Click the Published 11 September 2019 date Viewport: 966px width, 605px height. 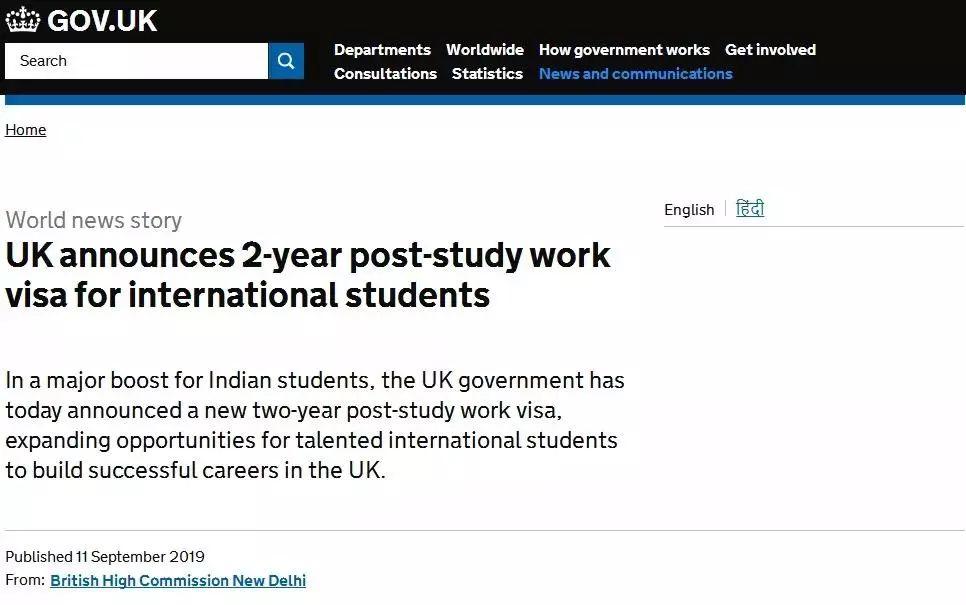(105, 557)
